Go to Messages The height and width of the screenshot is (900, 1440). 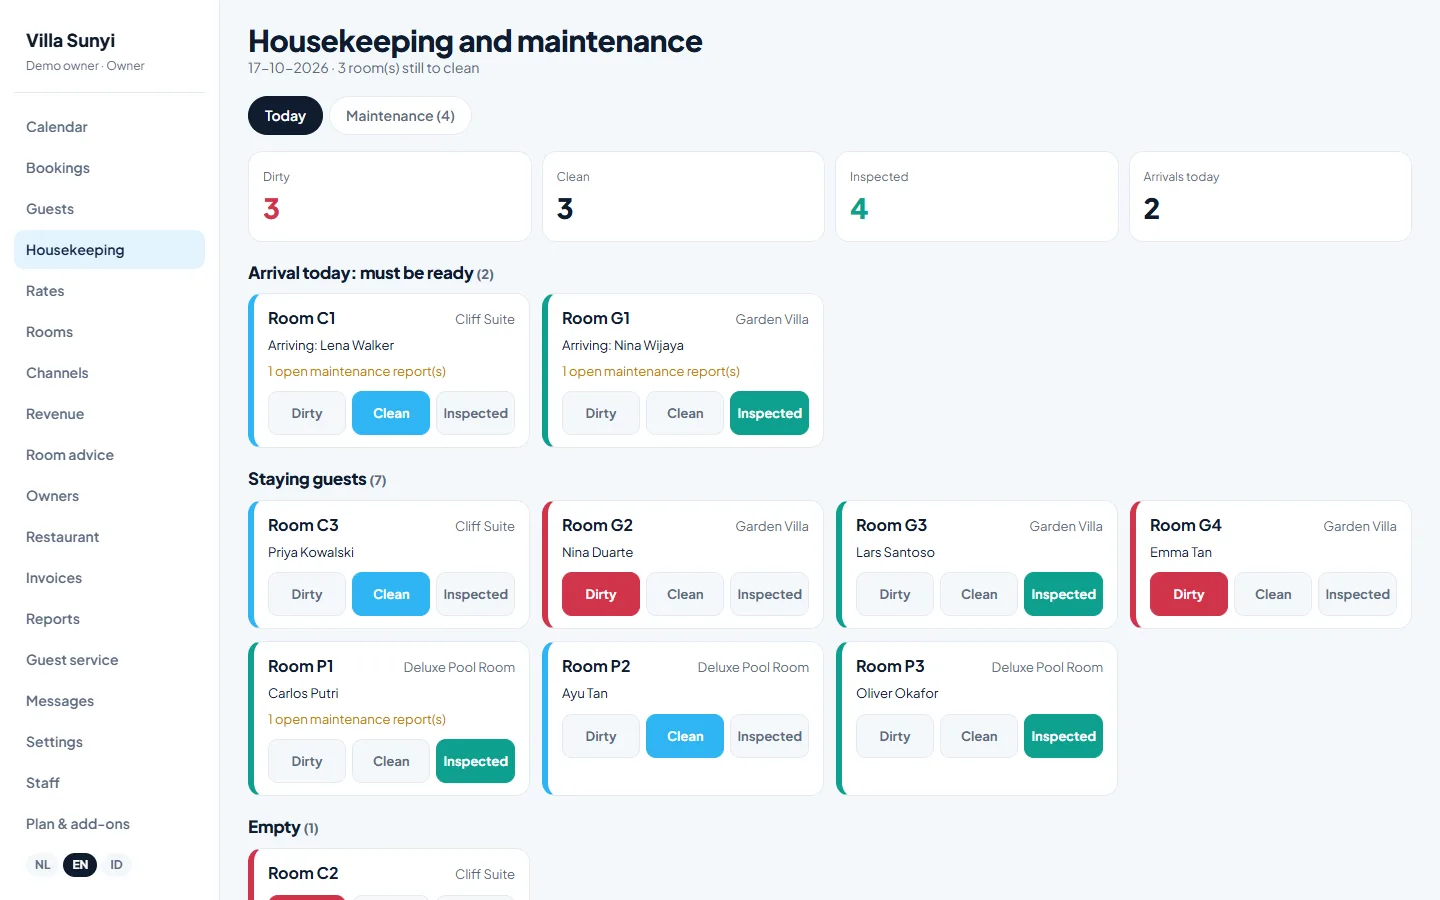click(109, 701)
